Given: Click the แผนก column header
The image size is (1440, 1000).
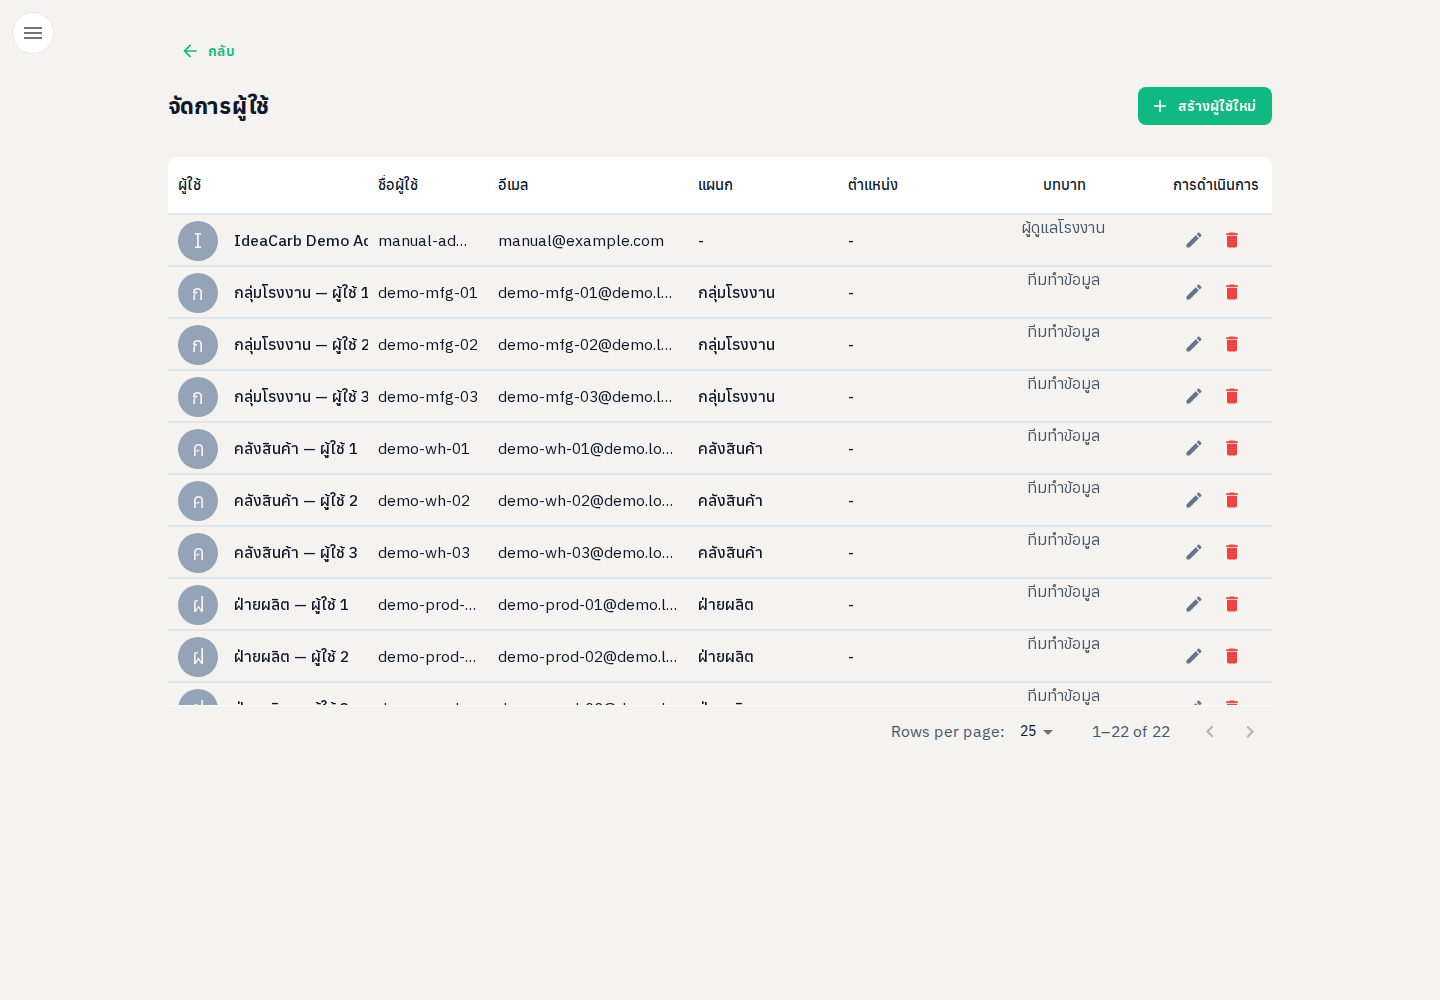Looking at the screenshot, I should pyautogui.click(x=715, y=185).
